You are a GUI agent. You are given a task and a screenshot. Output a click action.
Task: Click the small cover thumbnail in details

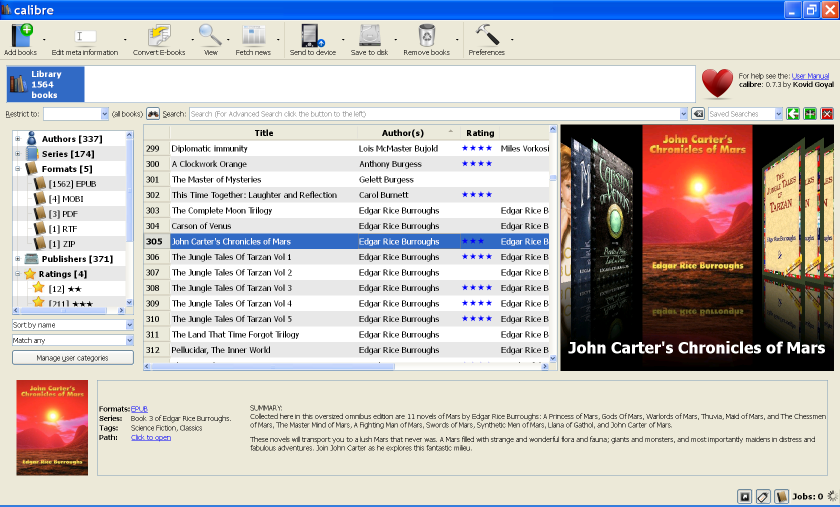(x=52, y=428)
